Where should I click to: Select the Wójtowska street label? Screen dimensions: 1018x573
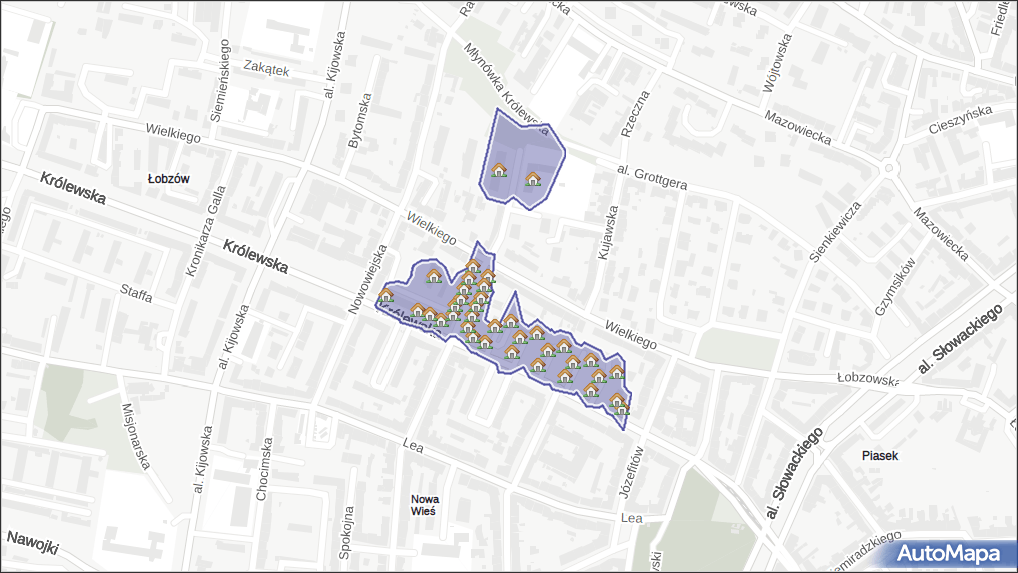(x=777, y=63)
